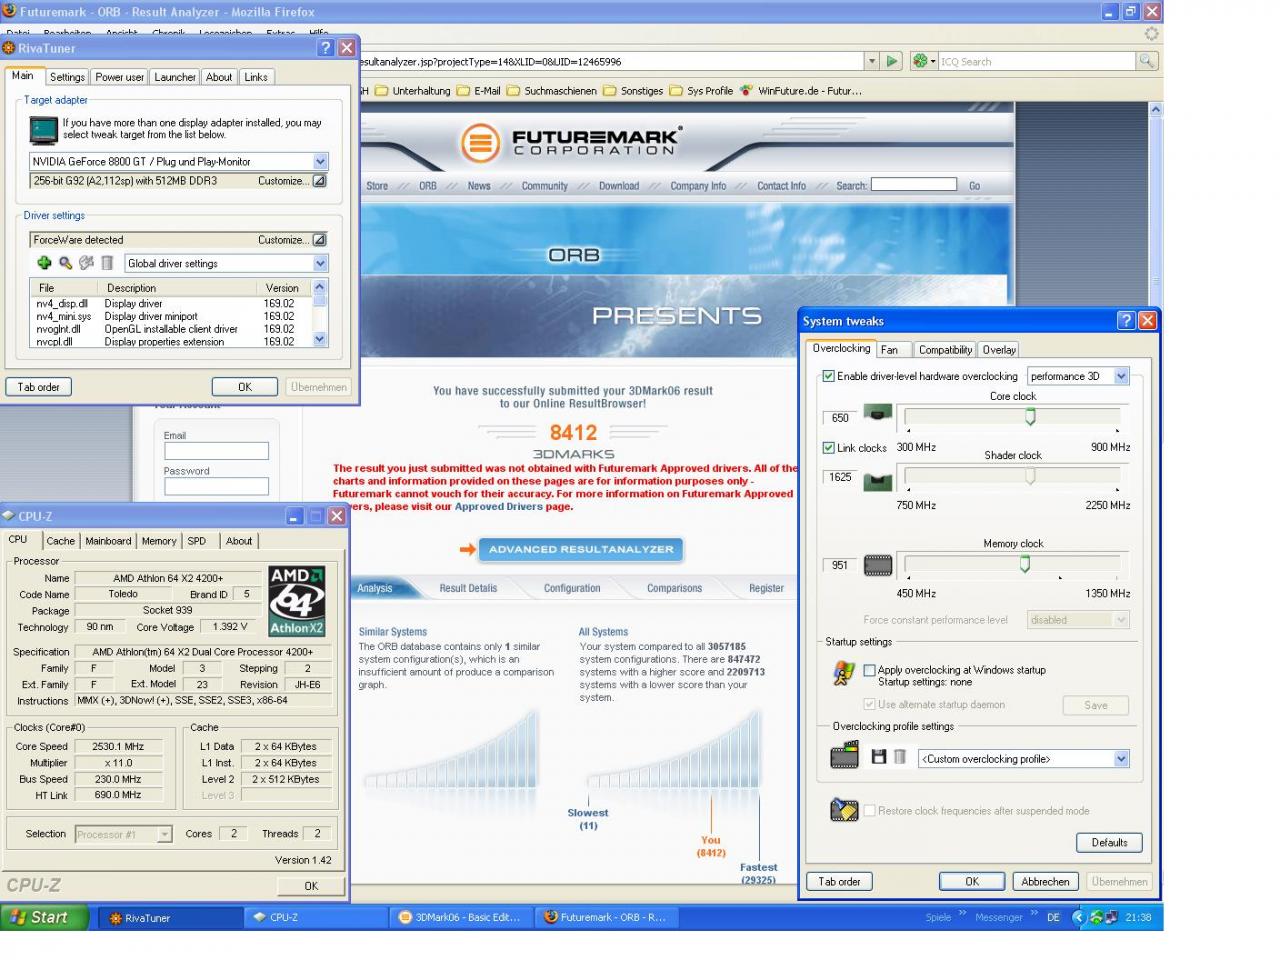Open Customize icon next to ForceWare detected
The image size is (1280, 960).
coord(319,240)
